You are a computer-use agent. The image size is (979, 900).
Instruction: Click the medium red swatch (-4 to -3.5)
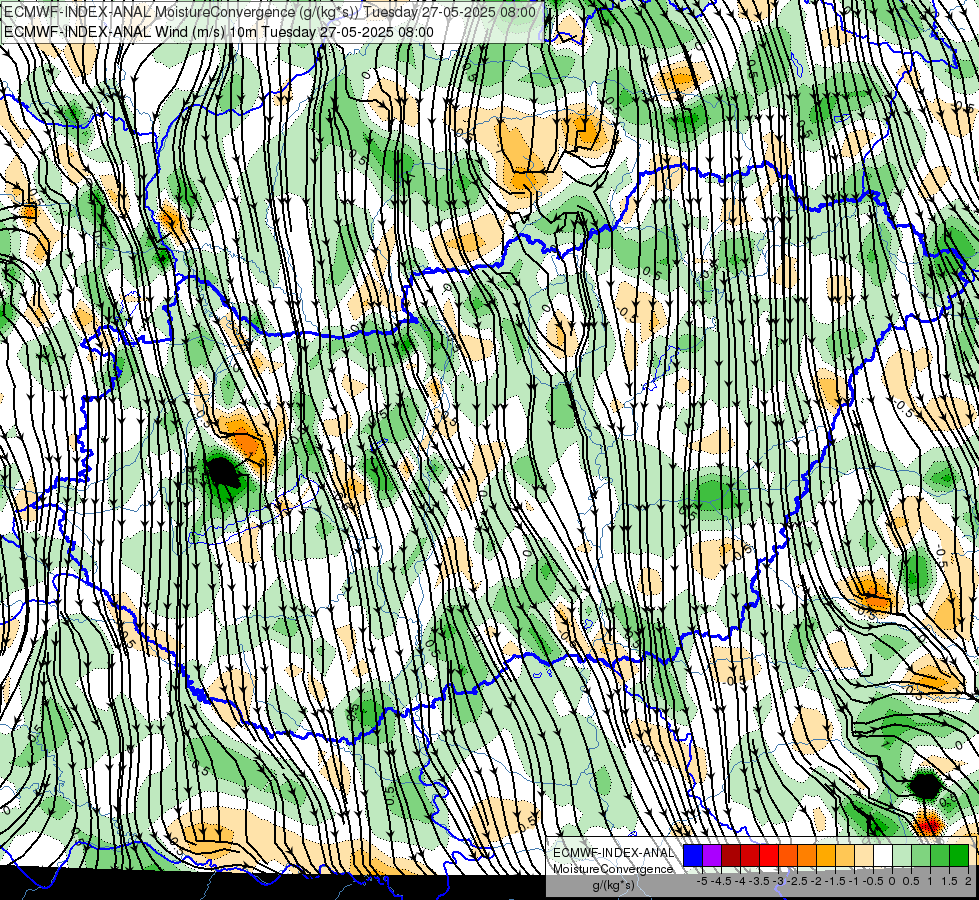pyautogui.click(x=750, y=856)
